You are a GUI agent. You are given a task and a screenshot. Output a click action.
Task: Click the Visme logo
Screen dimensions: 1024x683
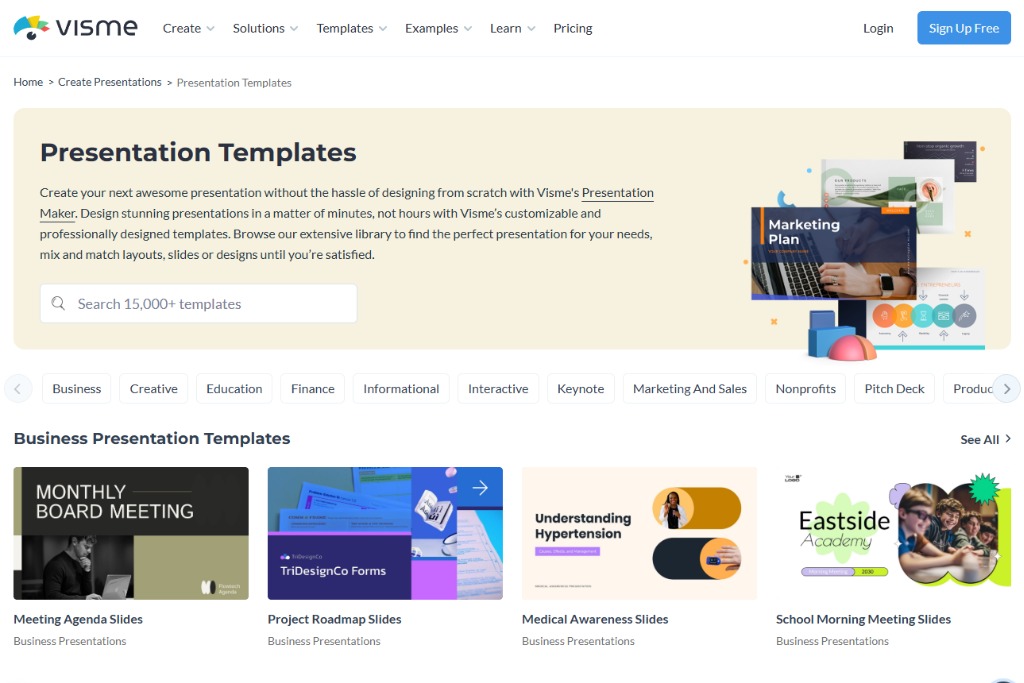[75, 27]
